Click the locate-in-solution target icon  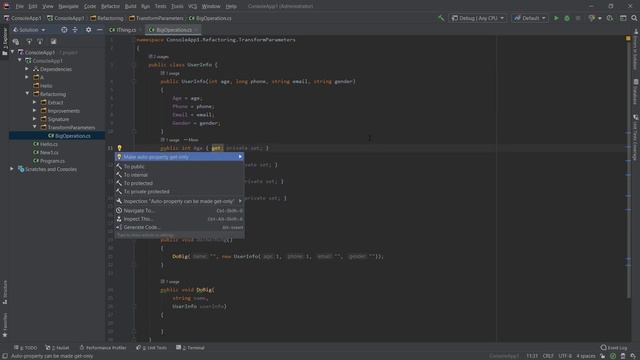pos(64,30)
